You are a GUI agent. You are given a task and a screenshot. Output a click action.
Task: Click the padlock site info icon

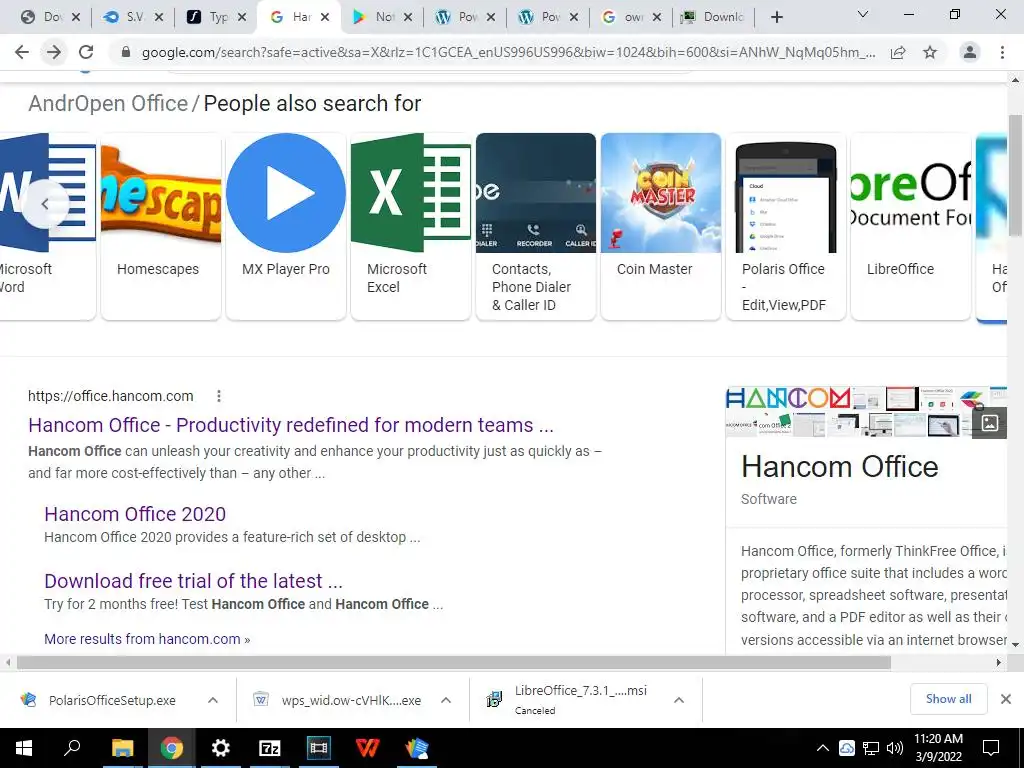pos(126,52)
